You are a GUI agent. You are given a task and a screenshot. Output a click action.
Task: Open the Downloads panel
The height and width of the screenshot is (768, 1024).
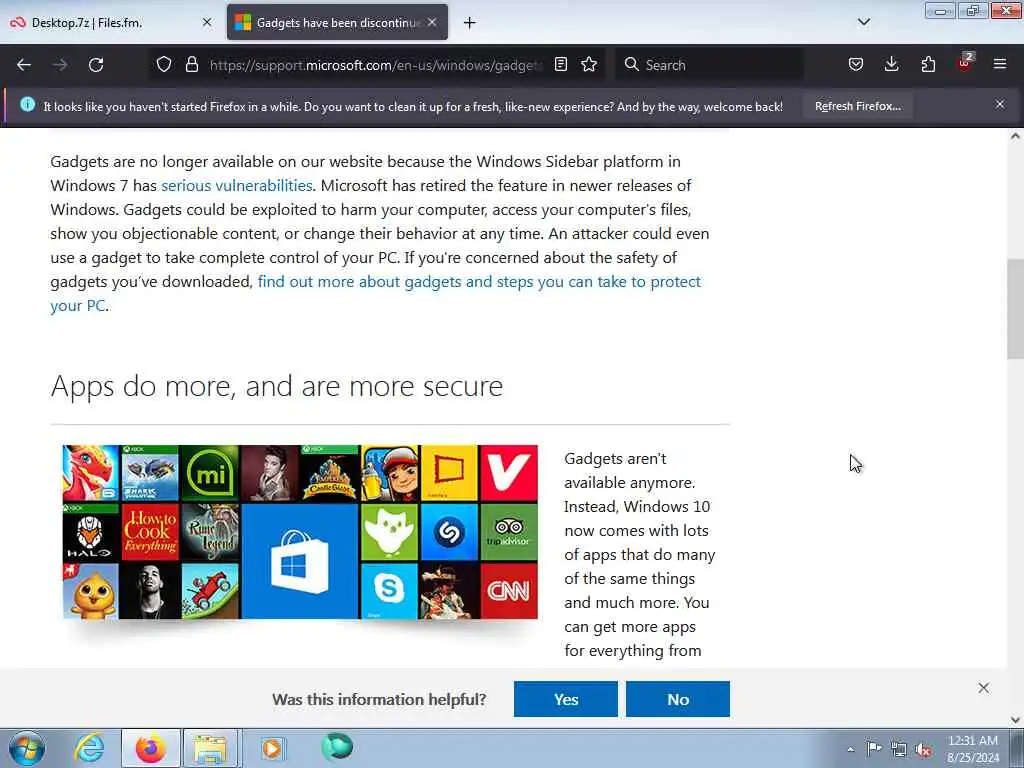coord(891,65)
